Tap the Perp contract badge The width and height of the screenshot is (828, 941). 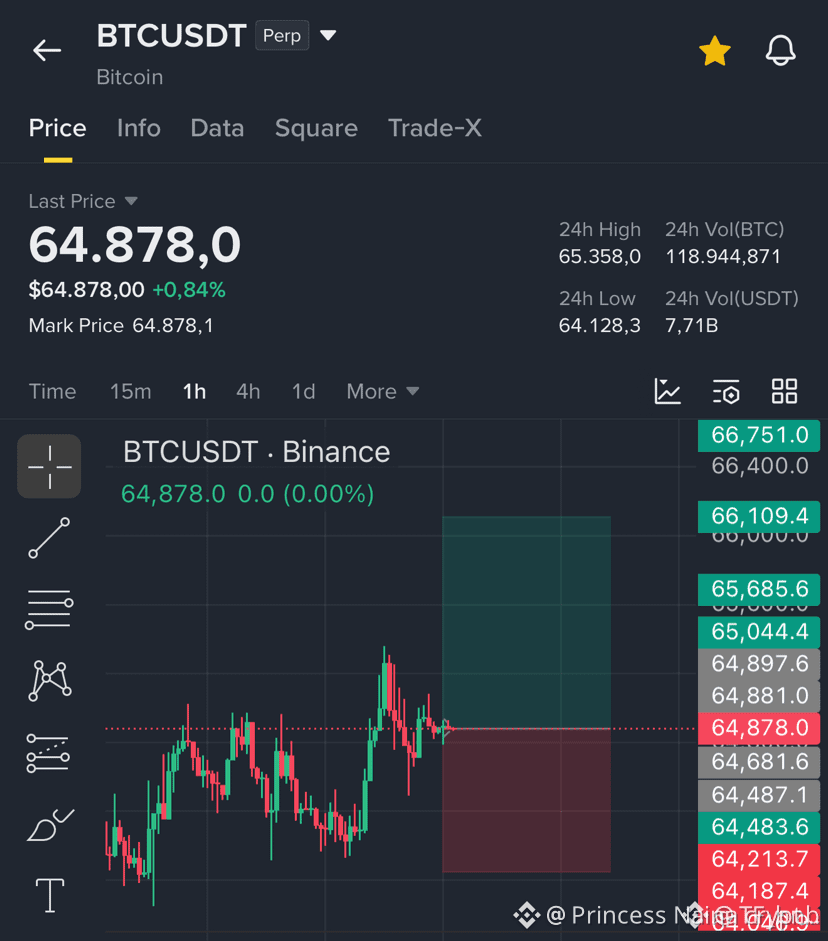[282, 35]
